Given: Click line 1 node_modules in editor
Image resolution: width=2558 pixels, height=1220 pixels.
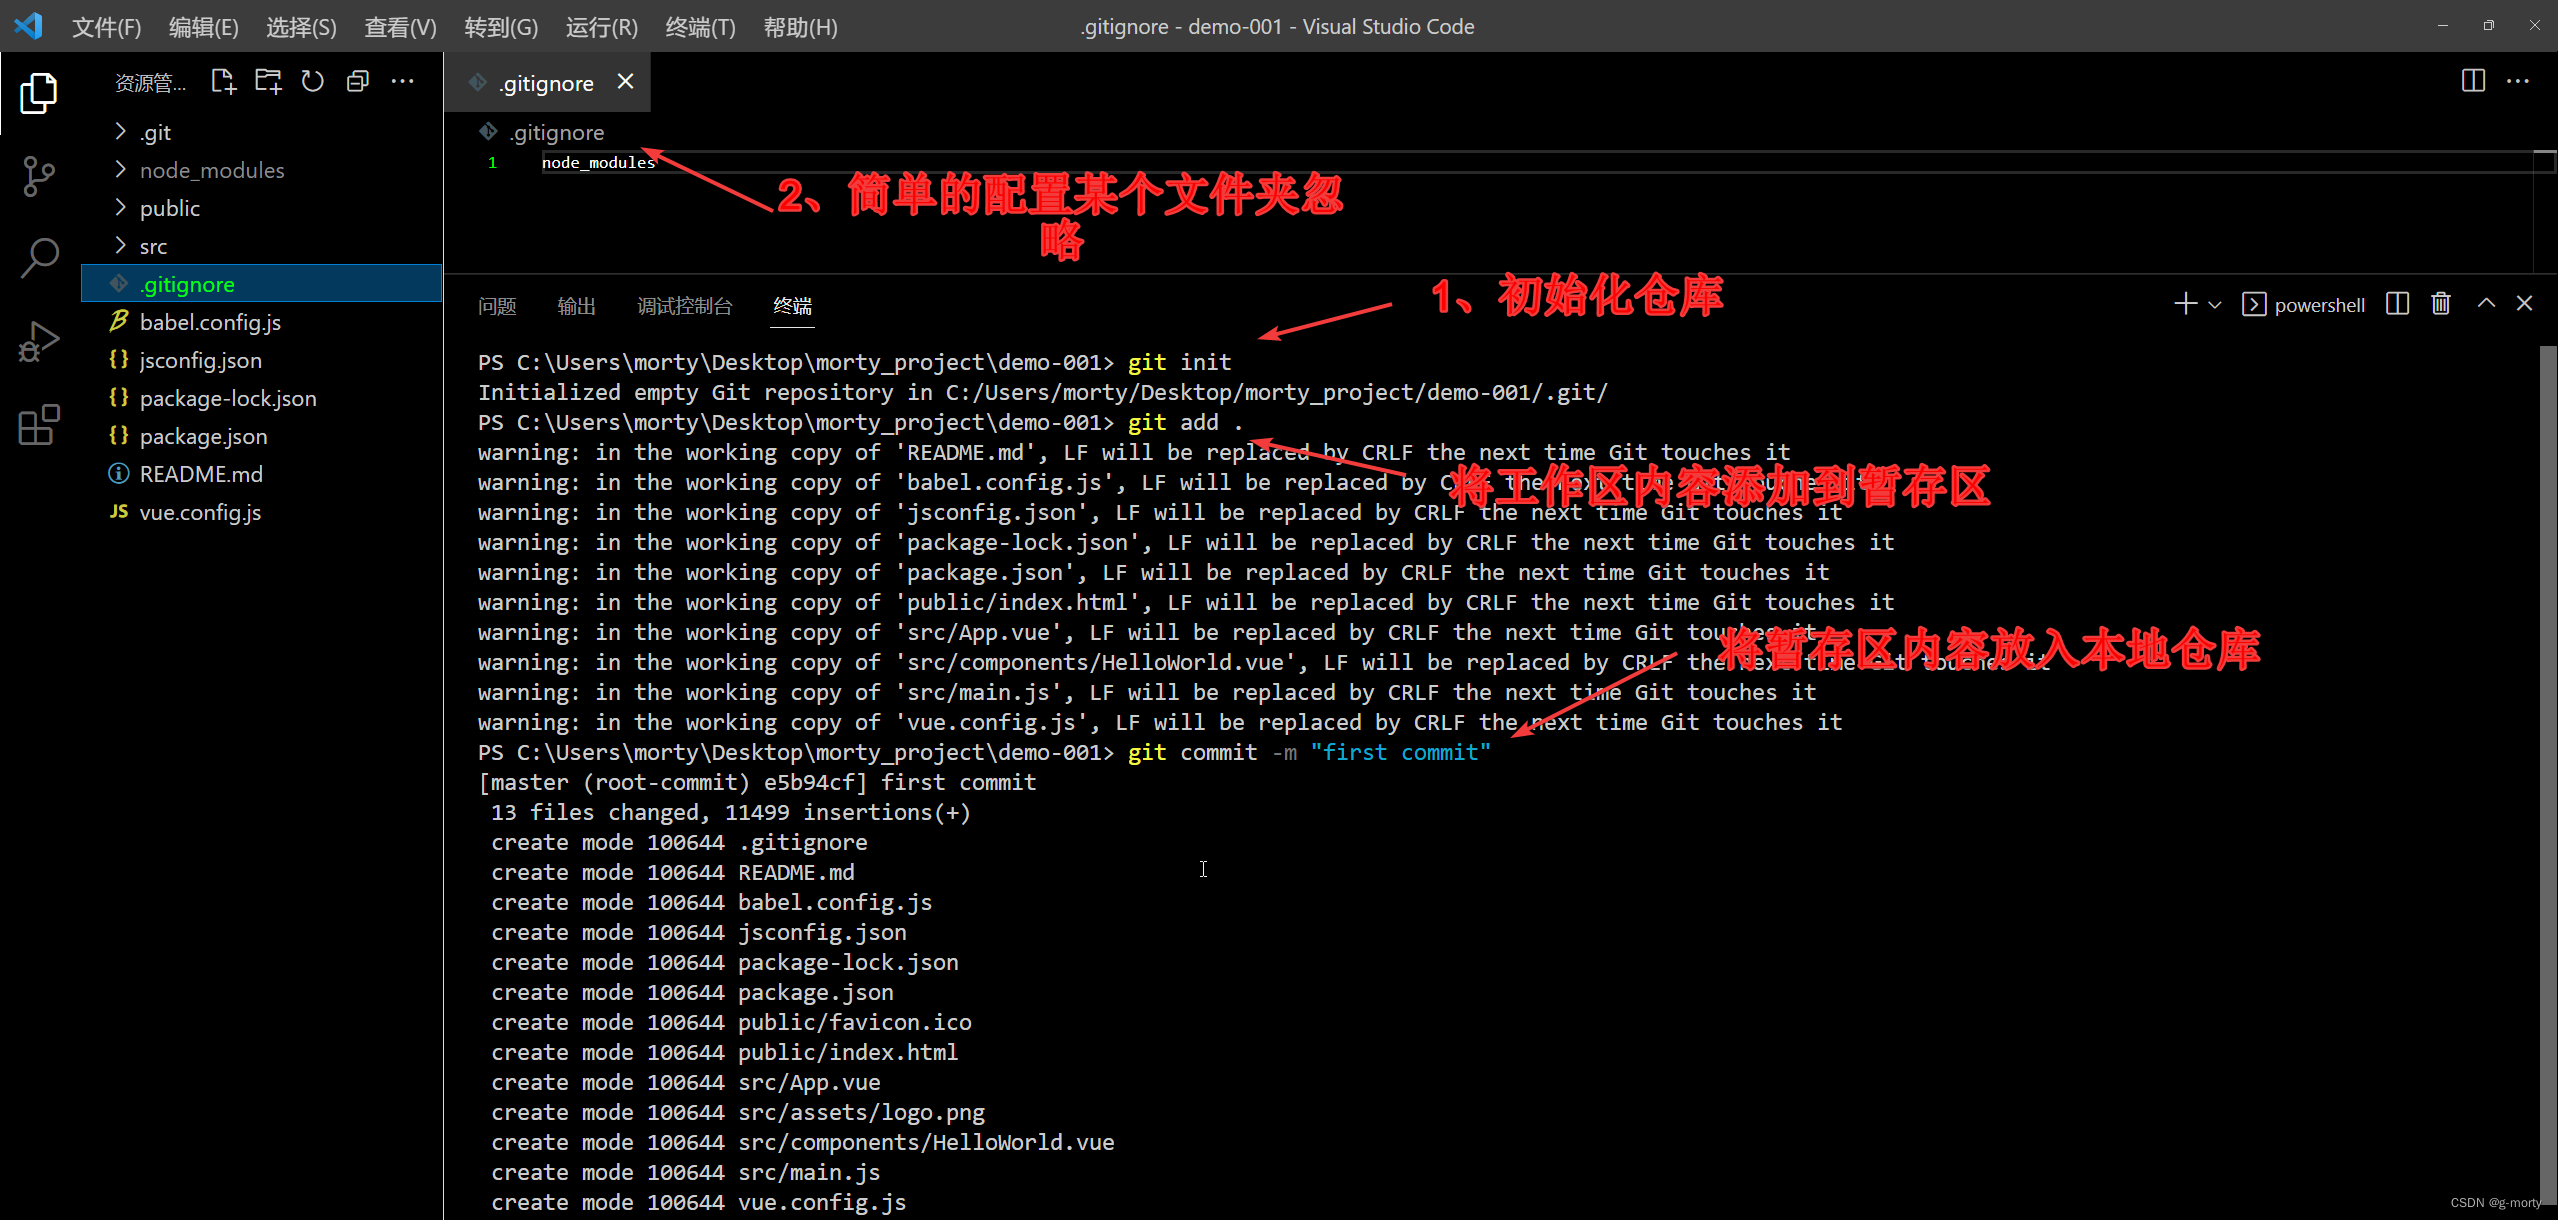Looking at the screenshot, I should coord(598,162).
